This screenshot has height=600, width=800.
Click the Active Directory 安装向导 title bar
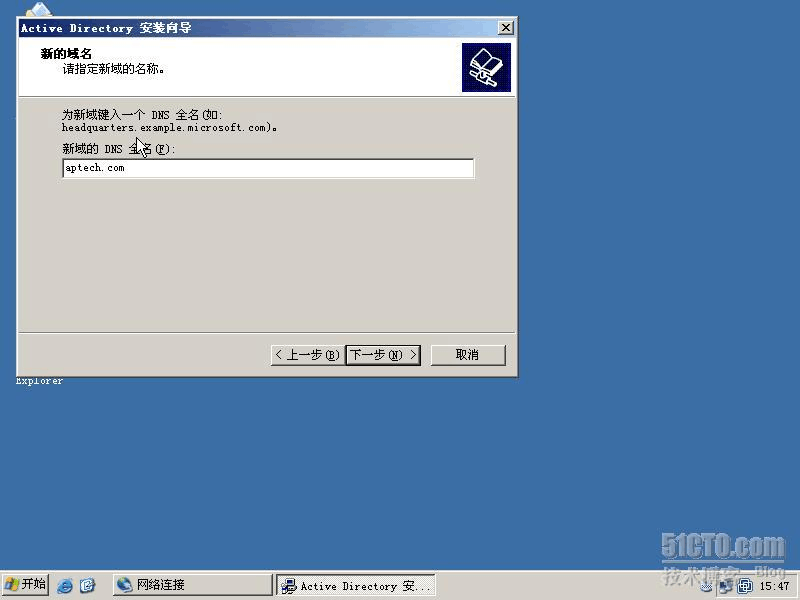pos(250,28)
